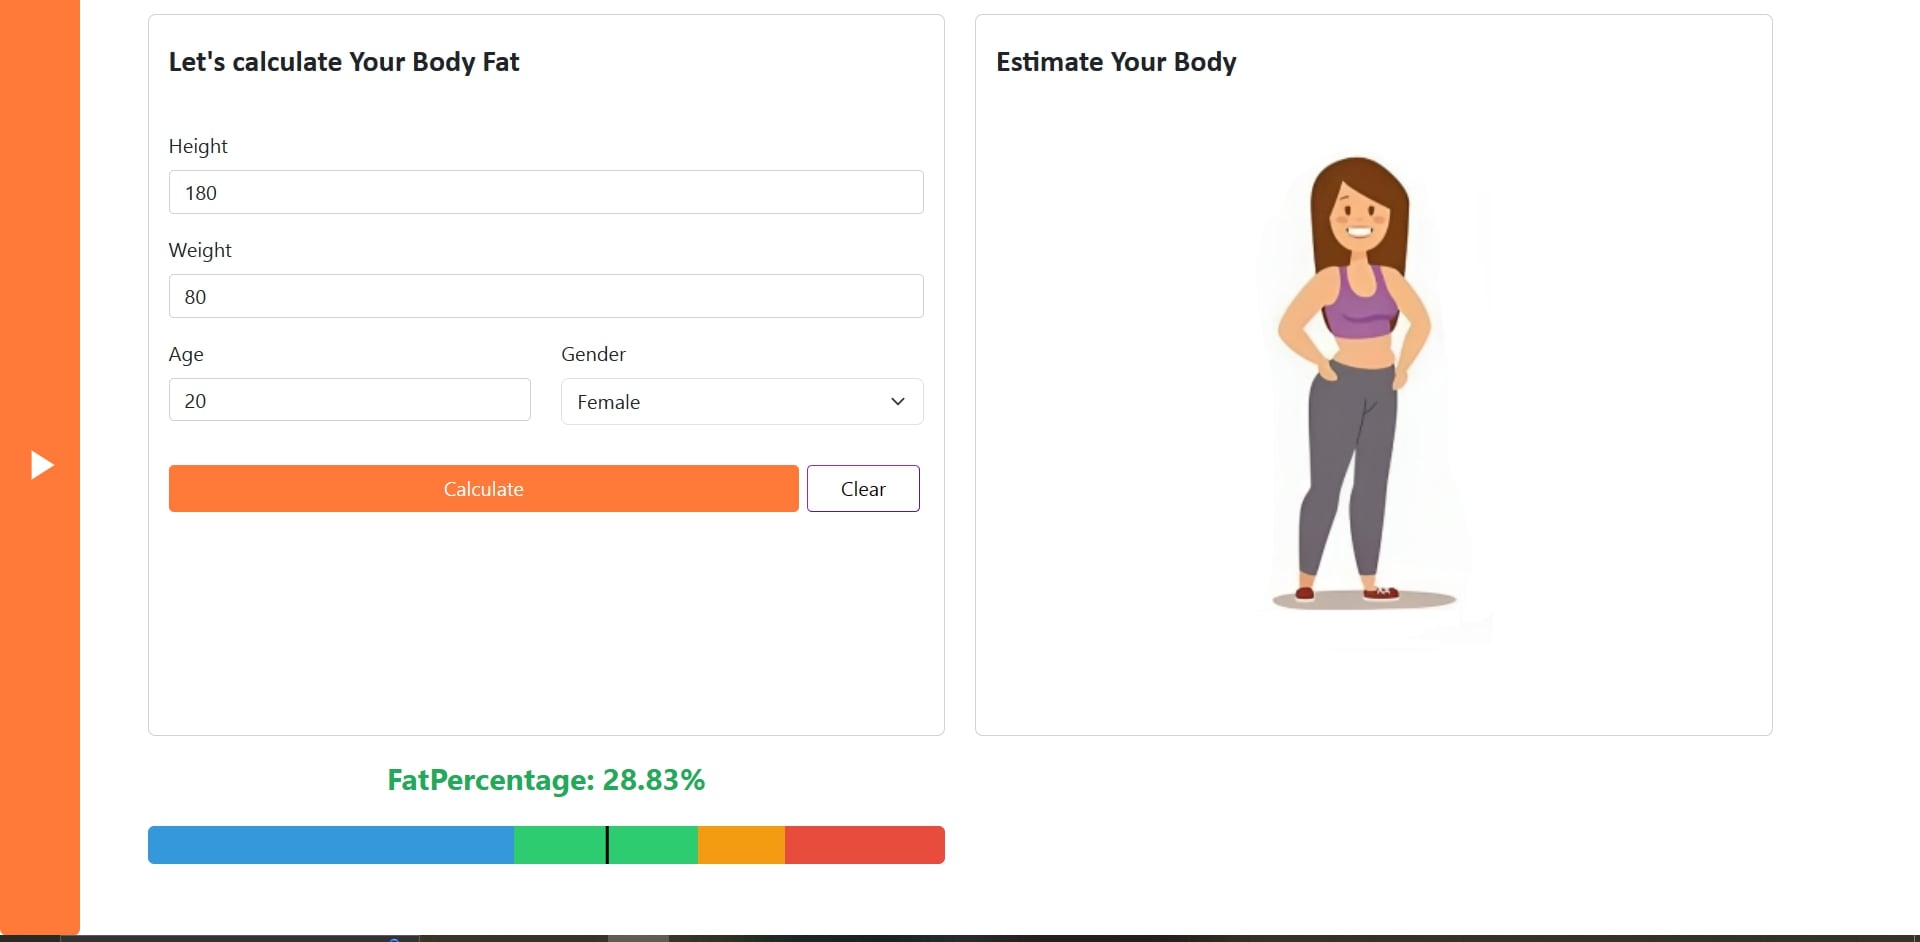
Task: Click the Height label
Action: (x=198, y=146)
